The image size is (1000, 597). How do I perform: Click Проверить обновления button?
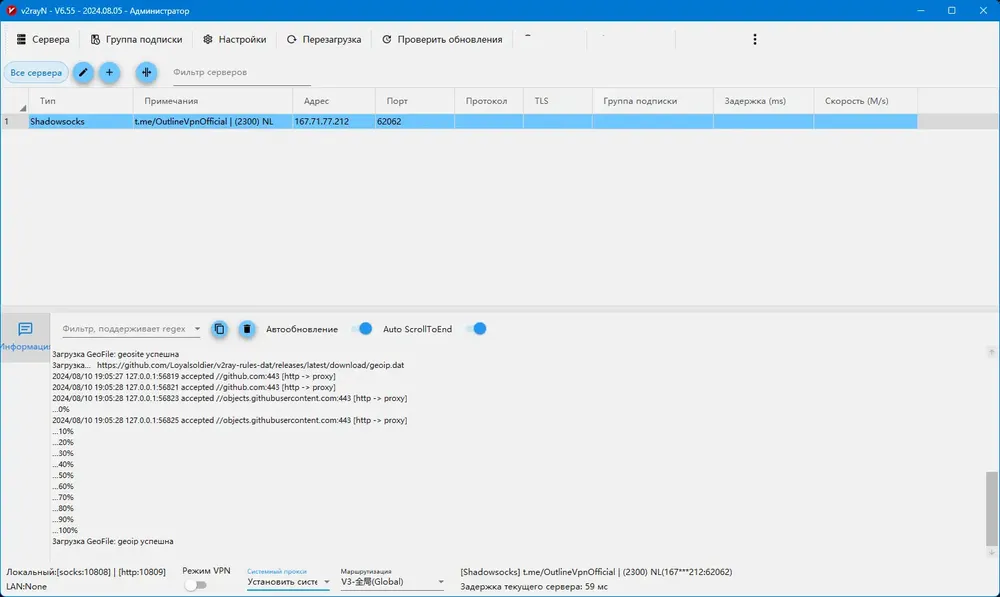442,40
